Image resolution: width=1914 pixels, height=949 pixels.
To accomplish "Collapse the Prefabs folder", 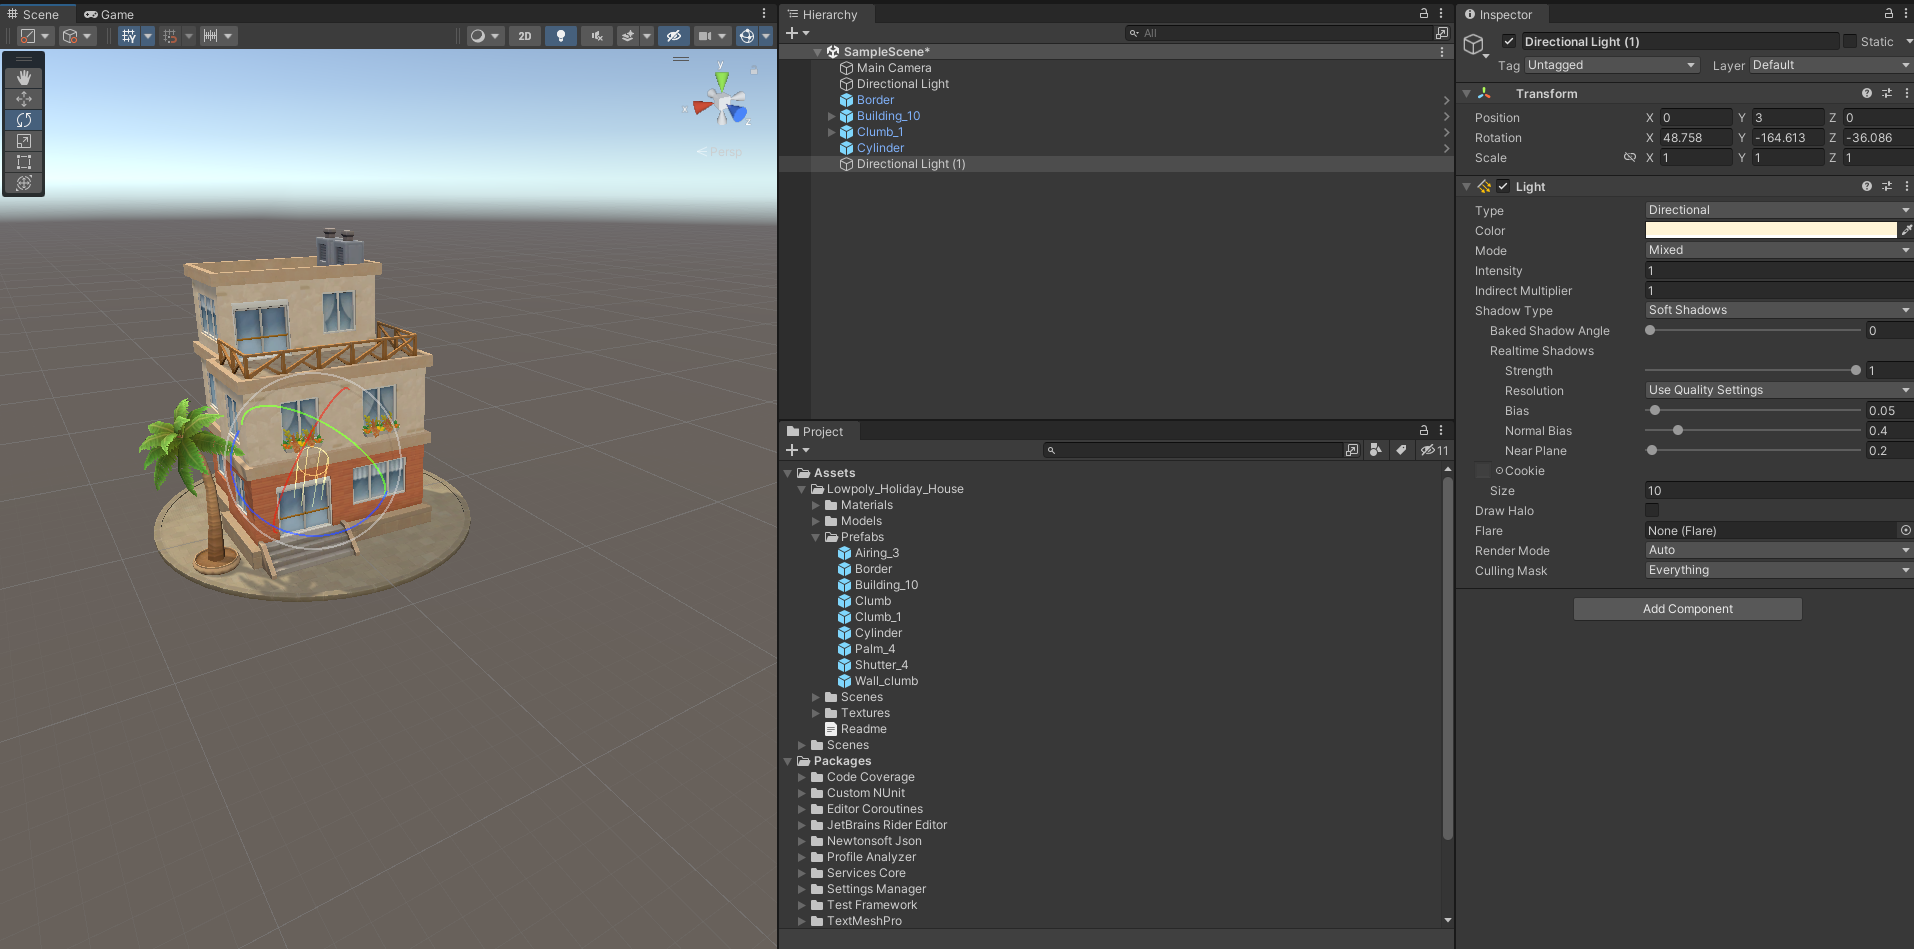I will 816,537.
